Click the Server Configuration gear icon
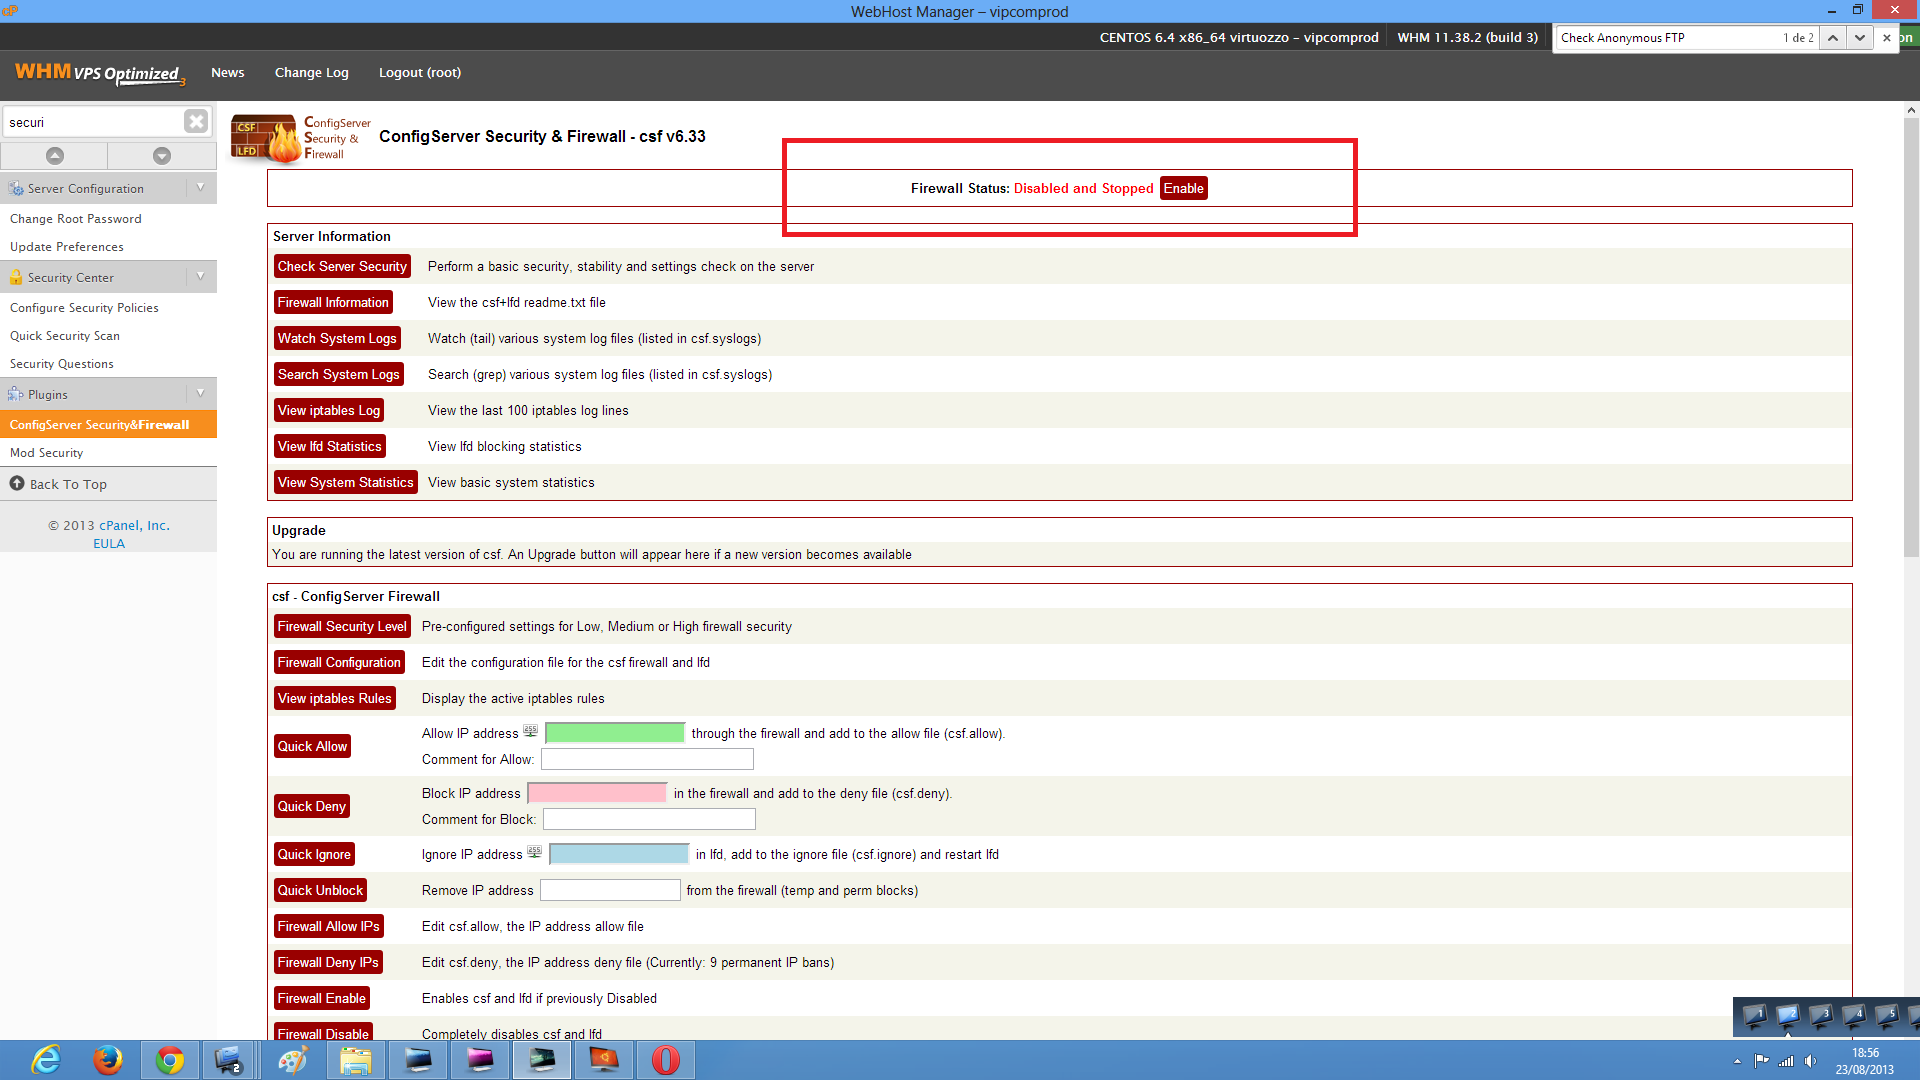 (16, 188)
